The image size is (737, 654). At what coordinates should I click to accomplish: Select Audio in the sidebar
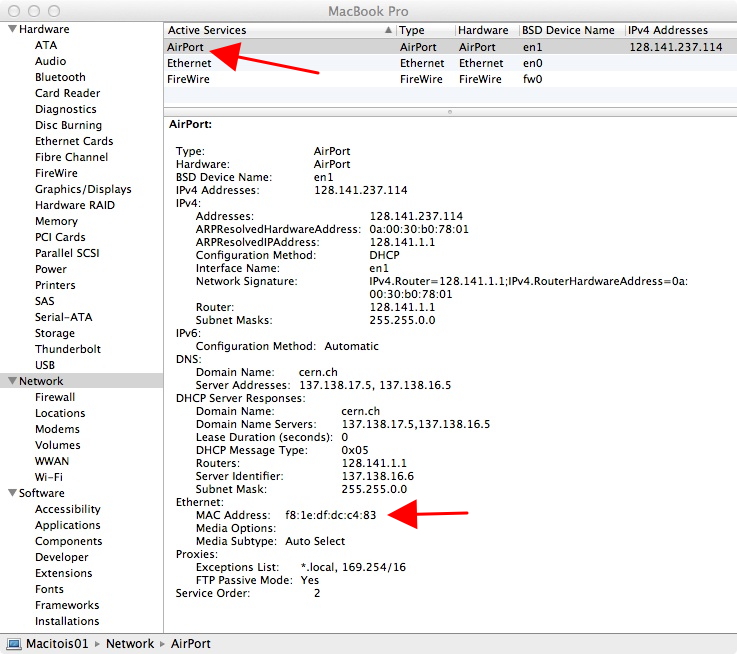click(50, 61)
